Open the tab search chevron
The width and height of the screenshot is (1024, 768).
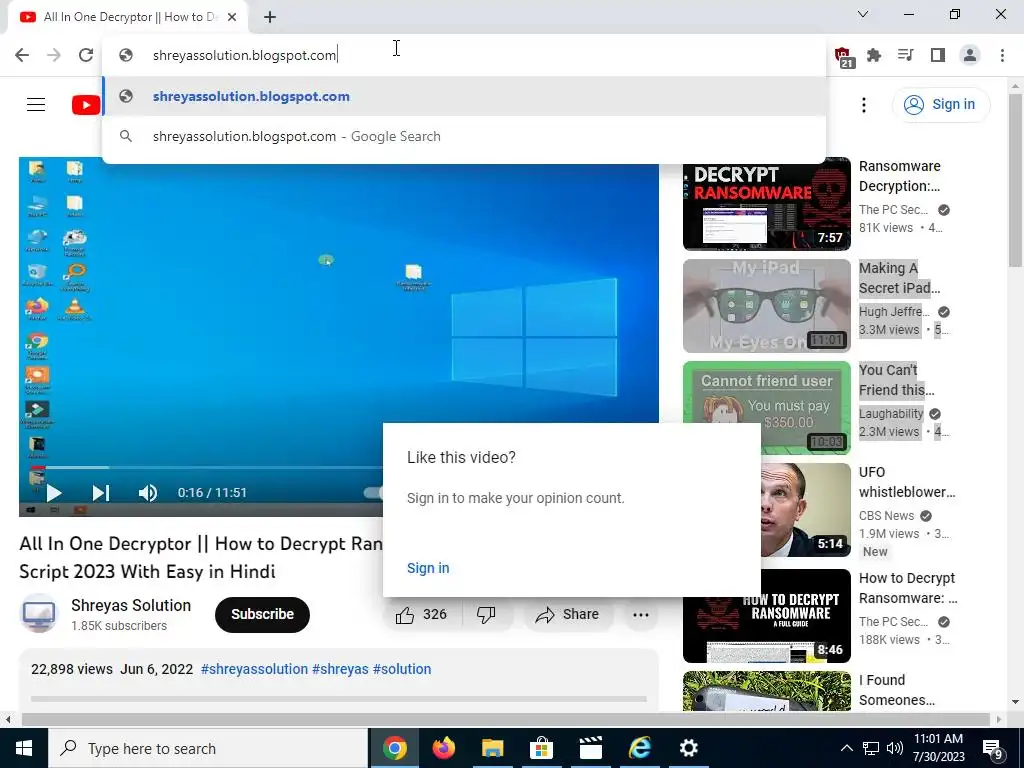pos(863,14)
